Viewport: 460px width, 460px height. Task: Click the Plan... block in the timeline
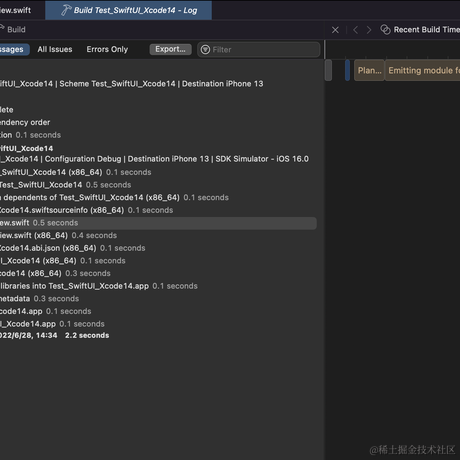pyautogui.click(x=369, y=70)
